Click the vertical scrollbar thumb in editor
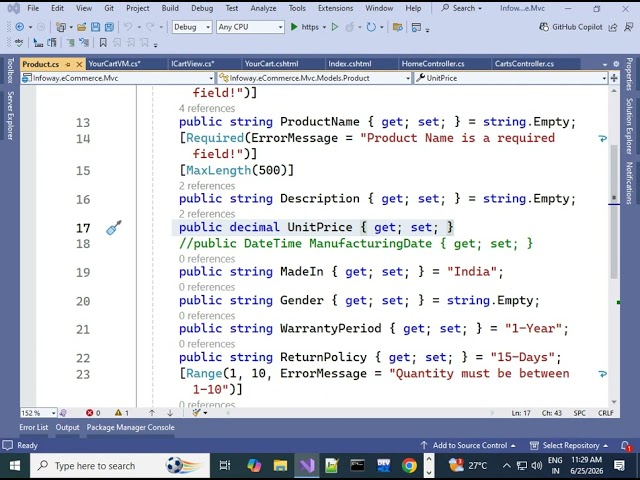This screenshot has width=640, height=480. [614, 212]
